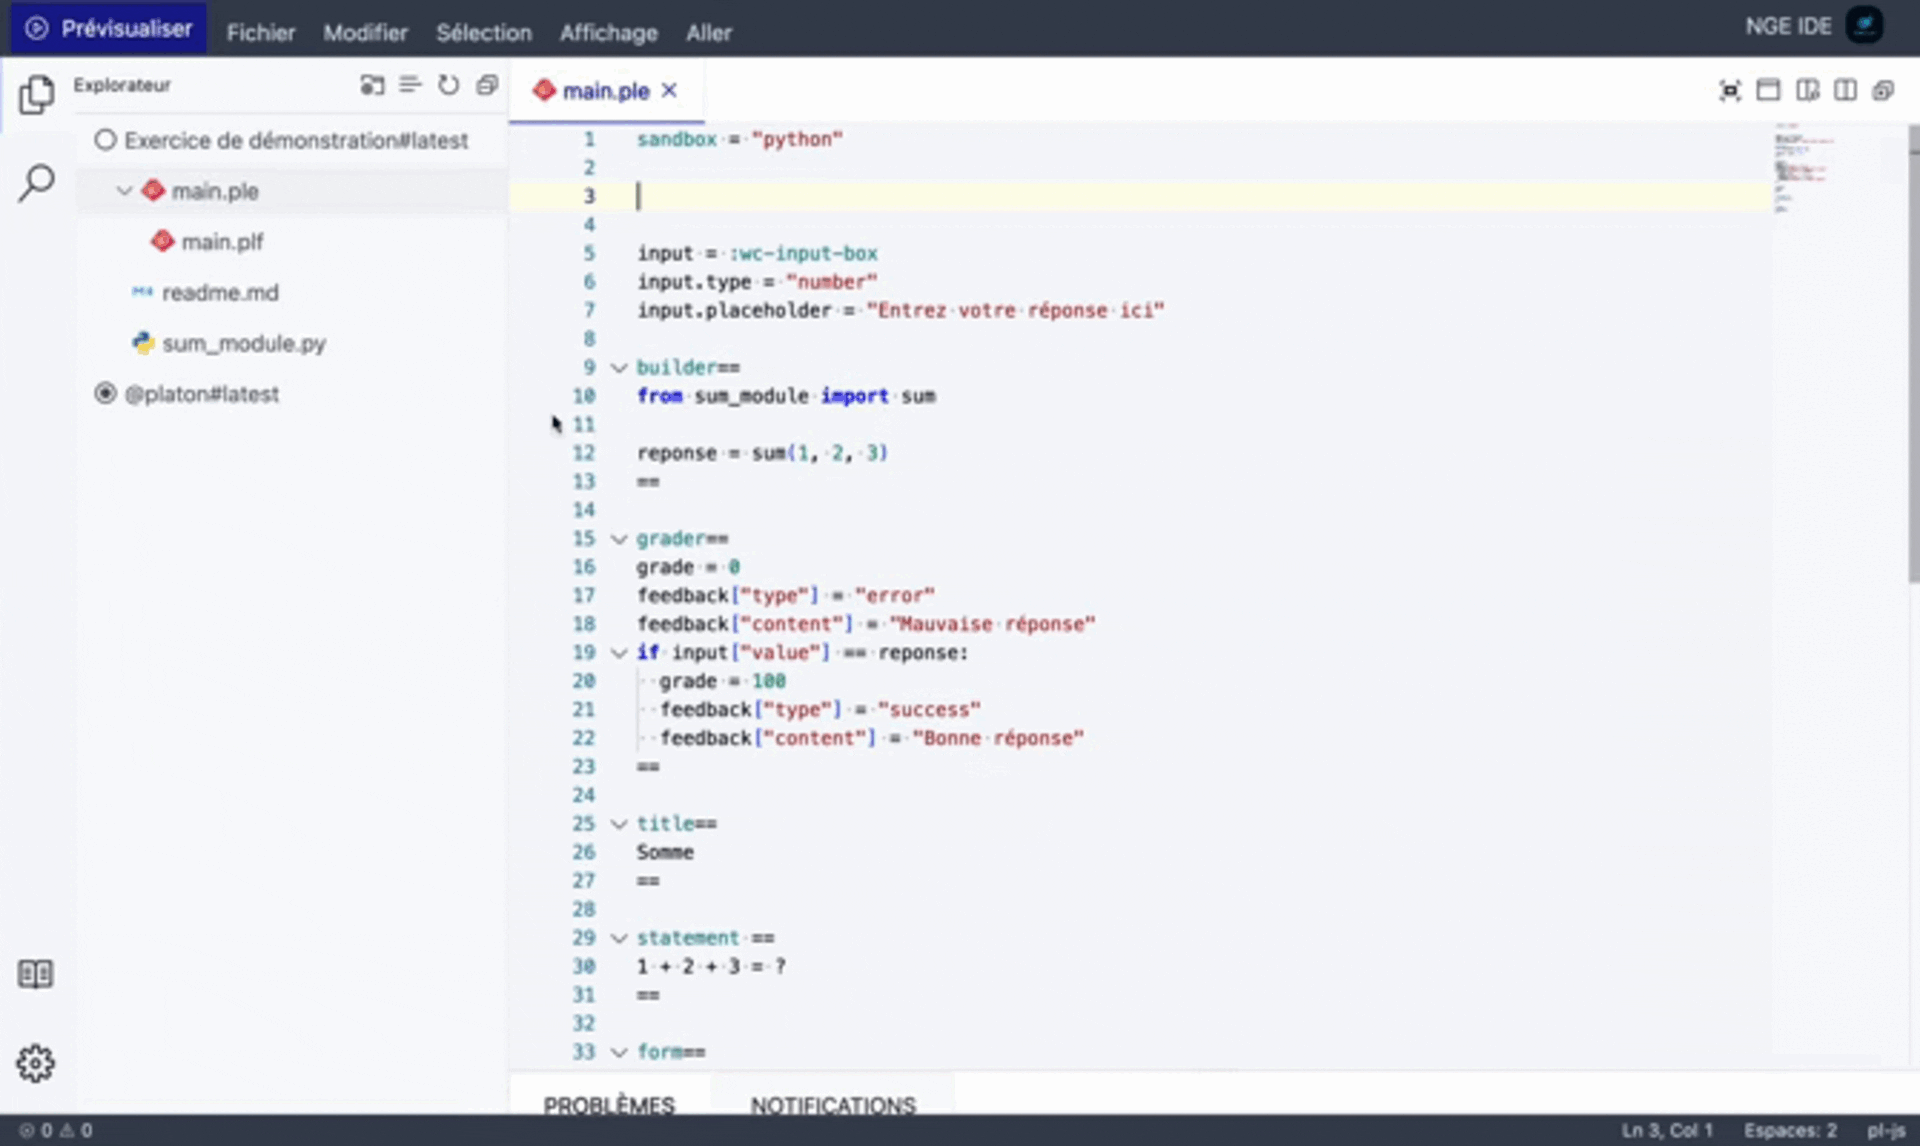The image size is (1920, 1146).
Task: Open sum_module.py file in explorer
Action: coord(243,343)
